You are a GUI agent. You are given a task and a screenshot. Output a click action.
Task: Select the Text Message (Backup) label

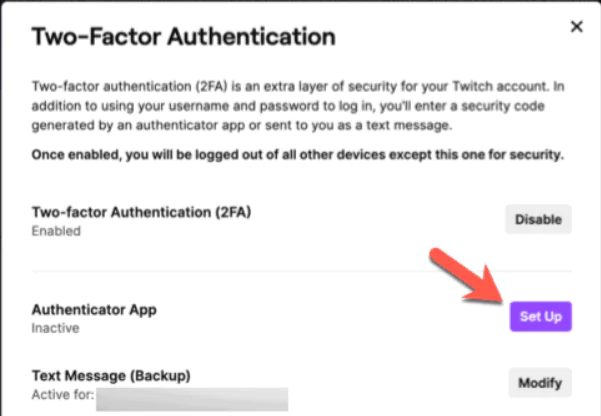click(111, 376)
